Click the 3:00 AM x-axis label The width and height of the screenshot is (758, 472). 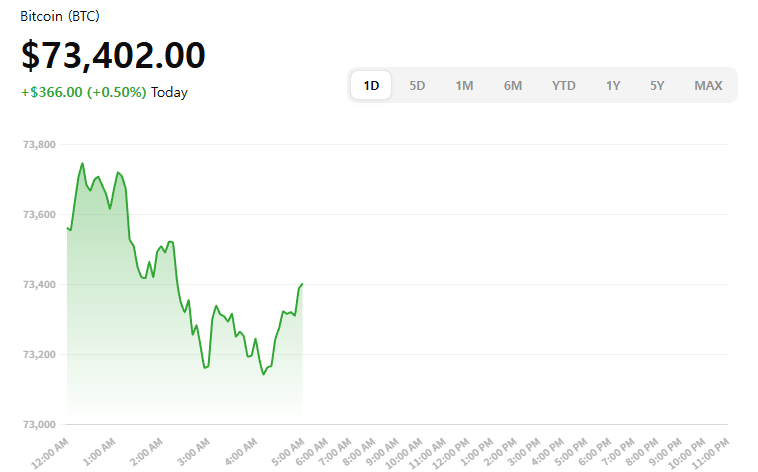(x=193, y=452)
